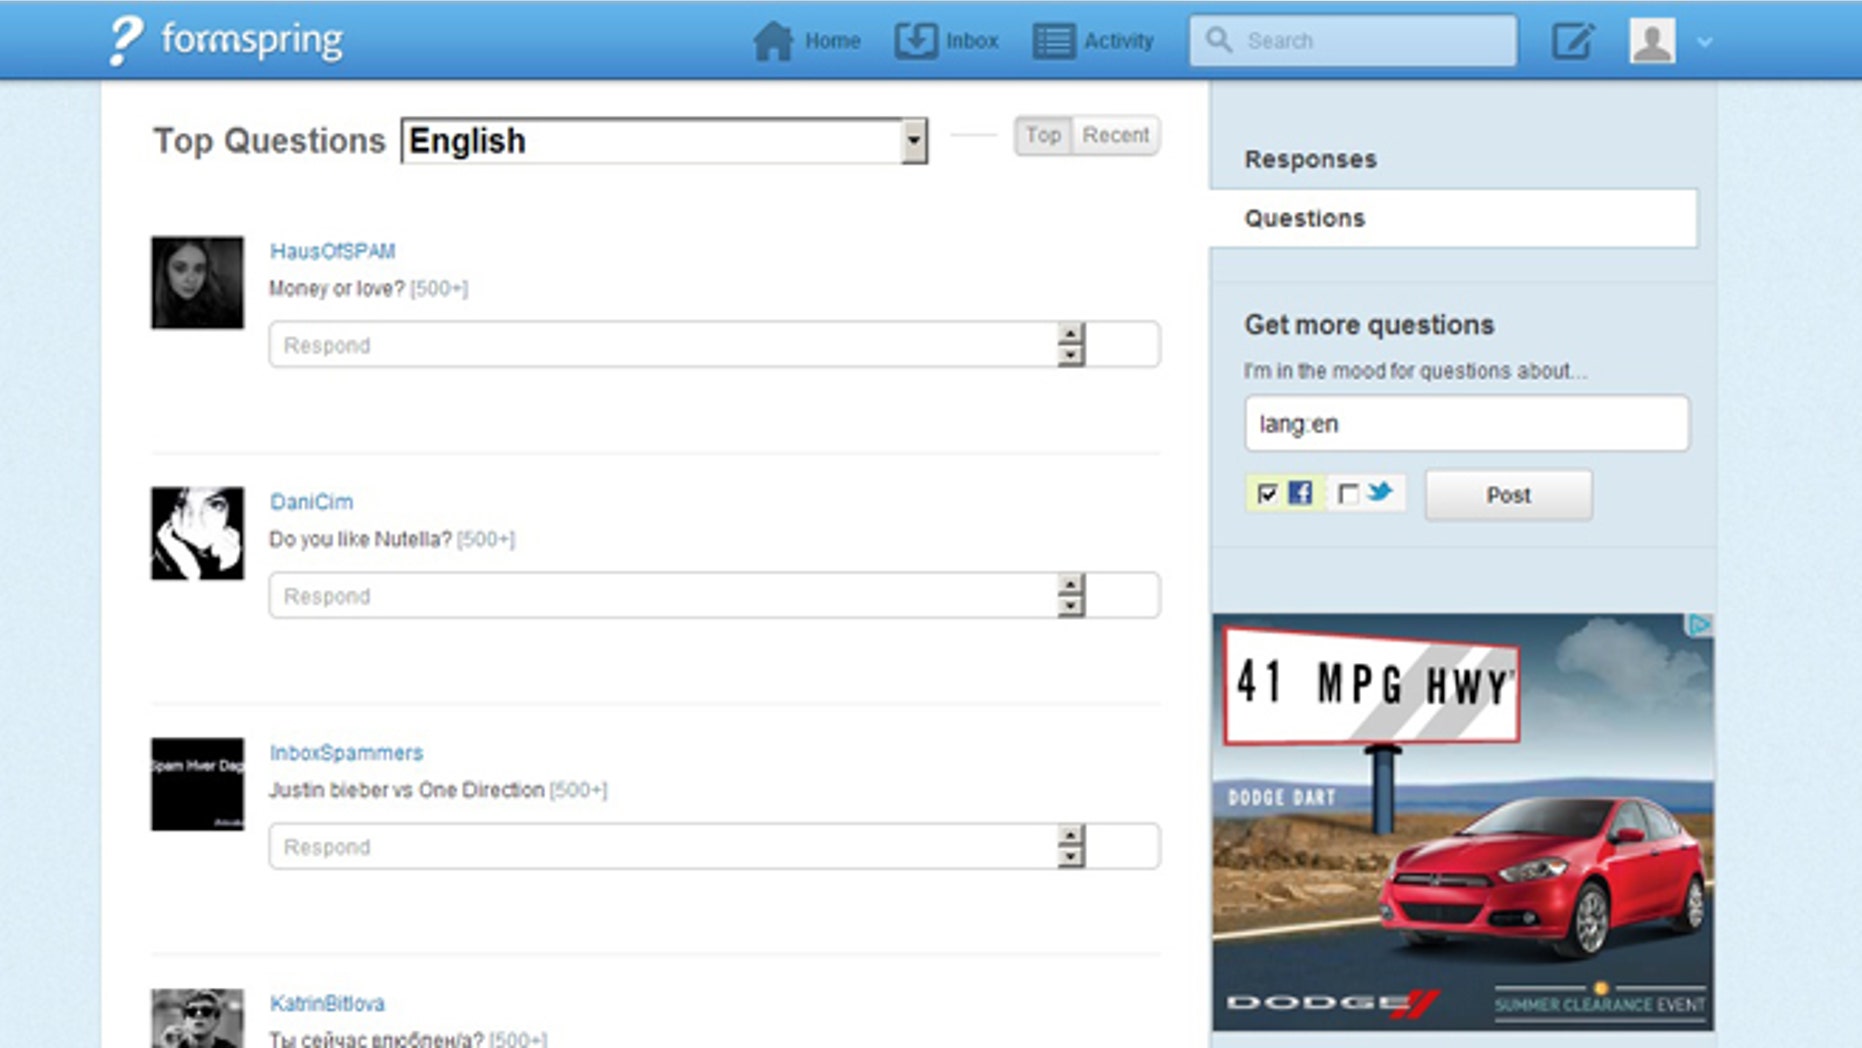1862x1048 pixels.
Task: Click the Twitter bird icon
Action: (x=1381, y=492)
